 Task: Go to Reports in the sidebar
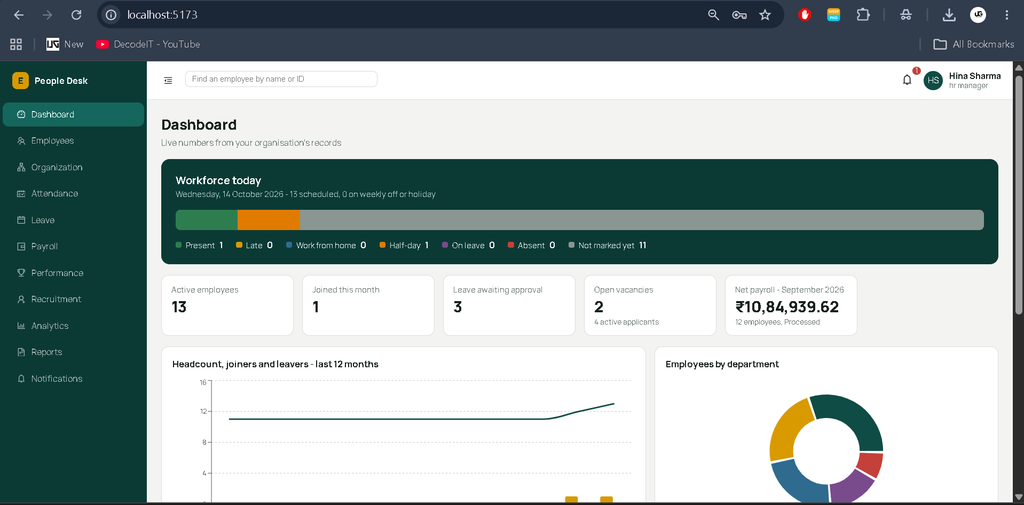click(73, 352)
